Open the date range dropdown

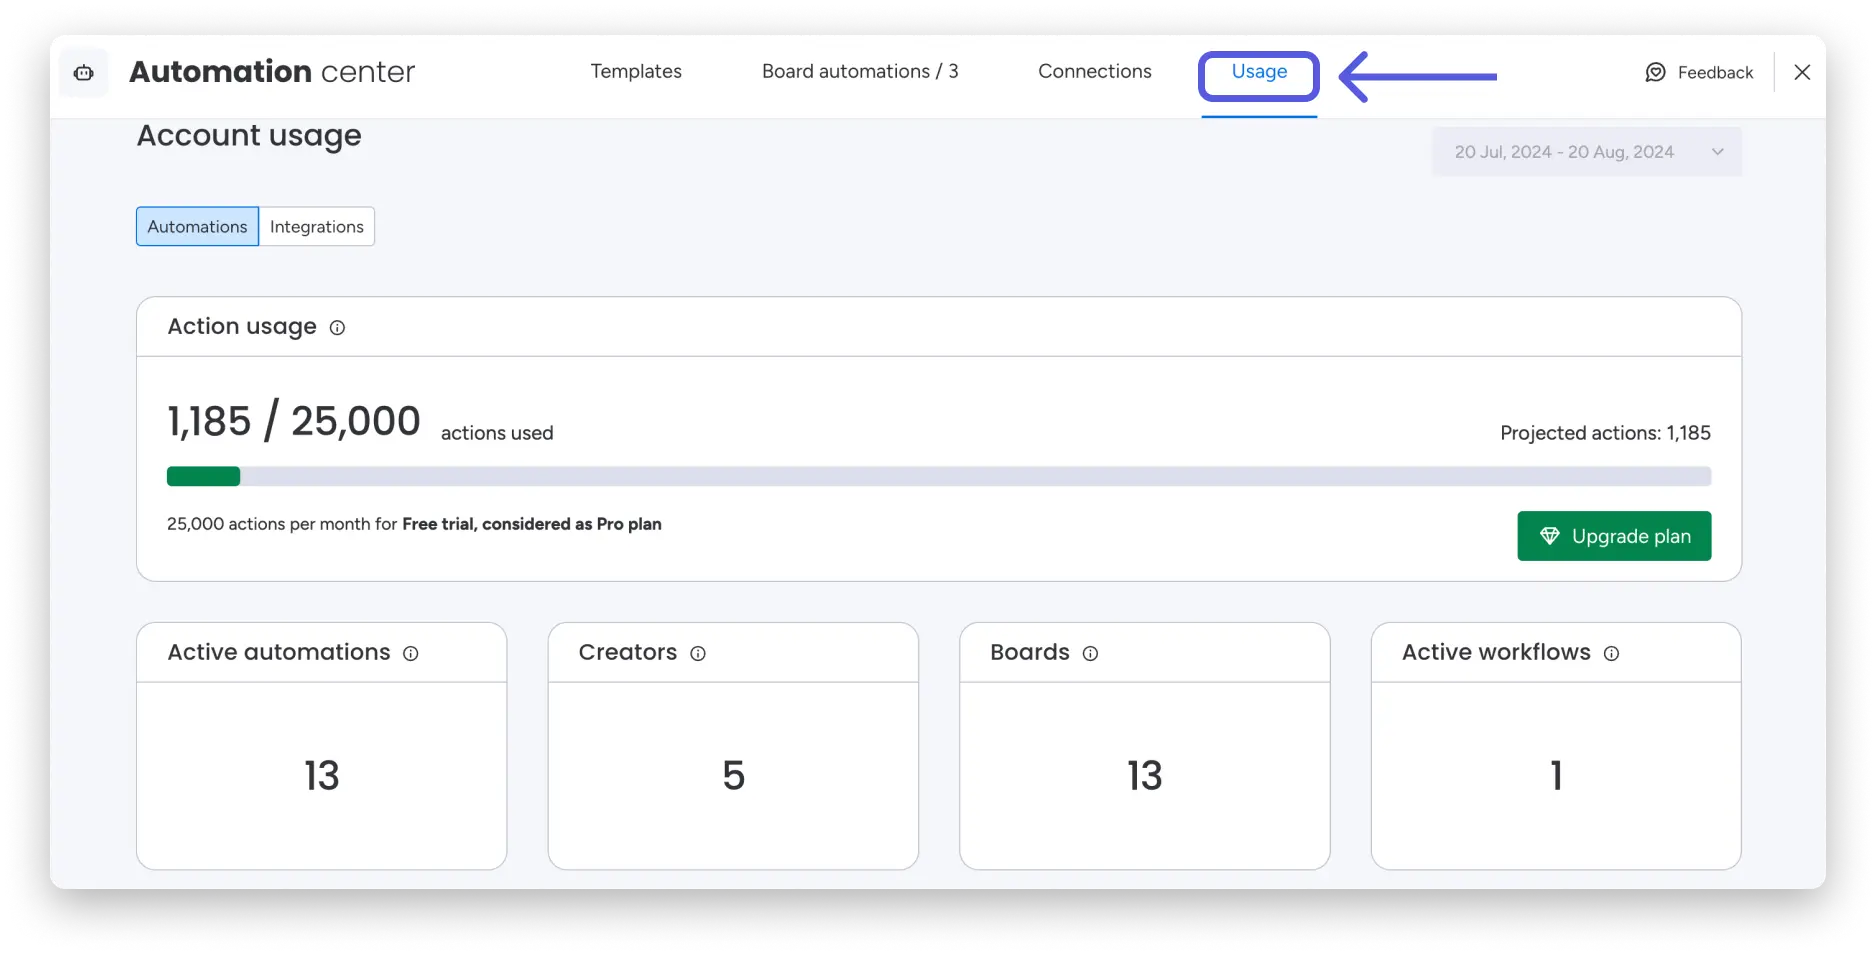coord(1587,152)
